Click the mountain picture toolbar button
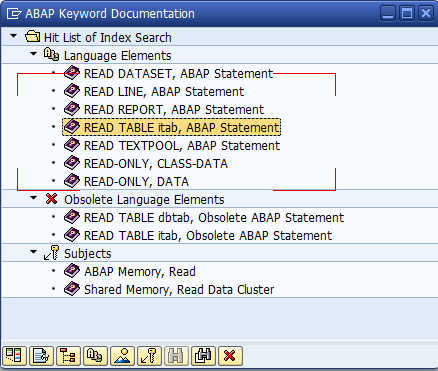The image size is (438, 371). 122,356
